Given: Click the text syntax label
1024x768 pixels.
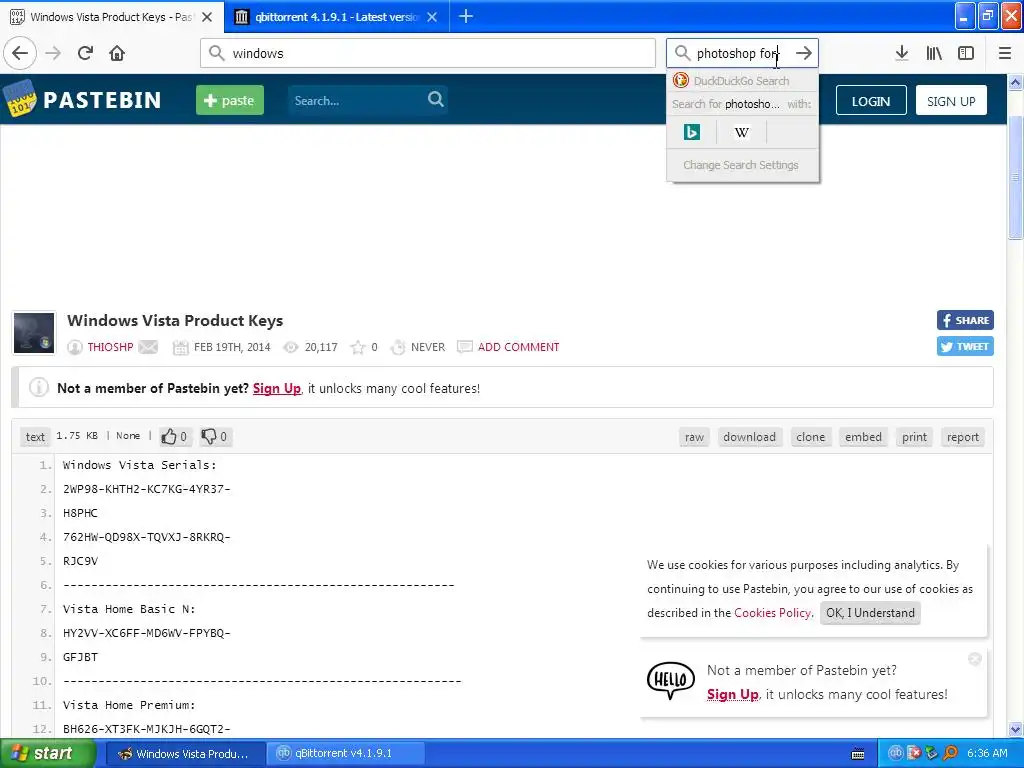Looking at the screenshot, I should [35, 437].
